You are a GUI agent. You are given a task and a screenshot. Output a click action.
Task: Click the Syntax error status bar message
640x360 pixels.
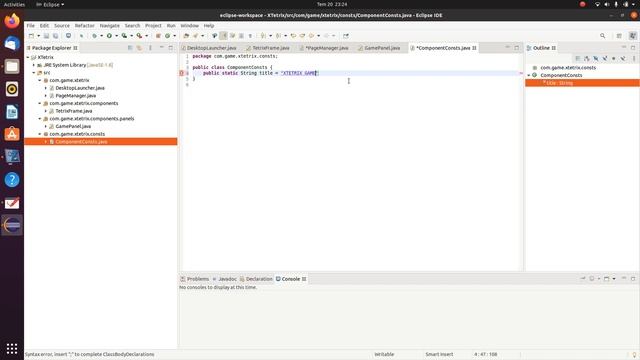(90, 354)
